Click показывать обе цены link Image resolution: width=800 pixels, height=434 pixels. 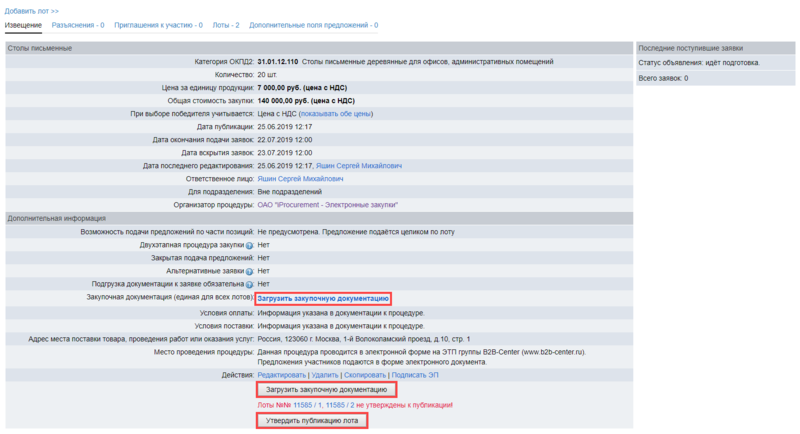point(335,114)
